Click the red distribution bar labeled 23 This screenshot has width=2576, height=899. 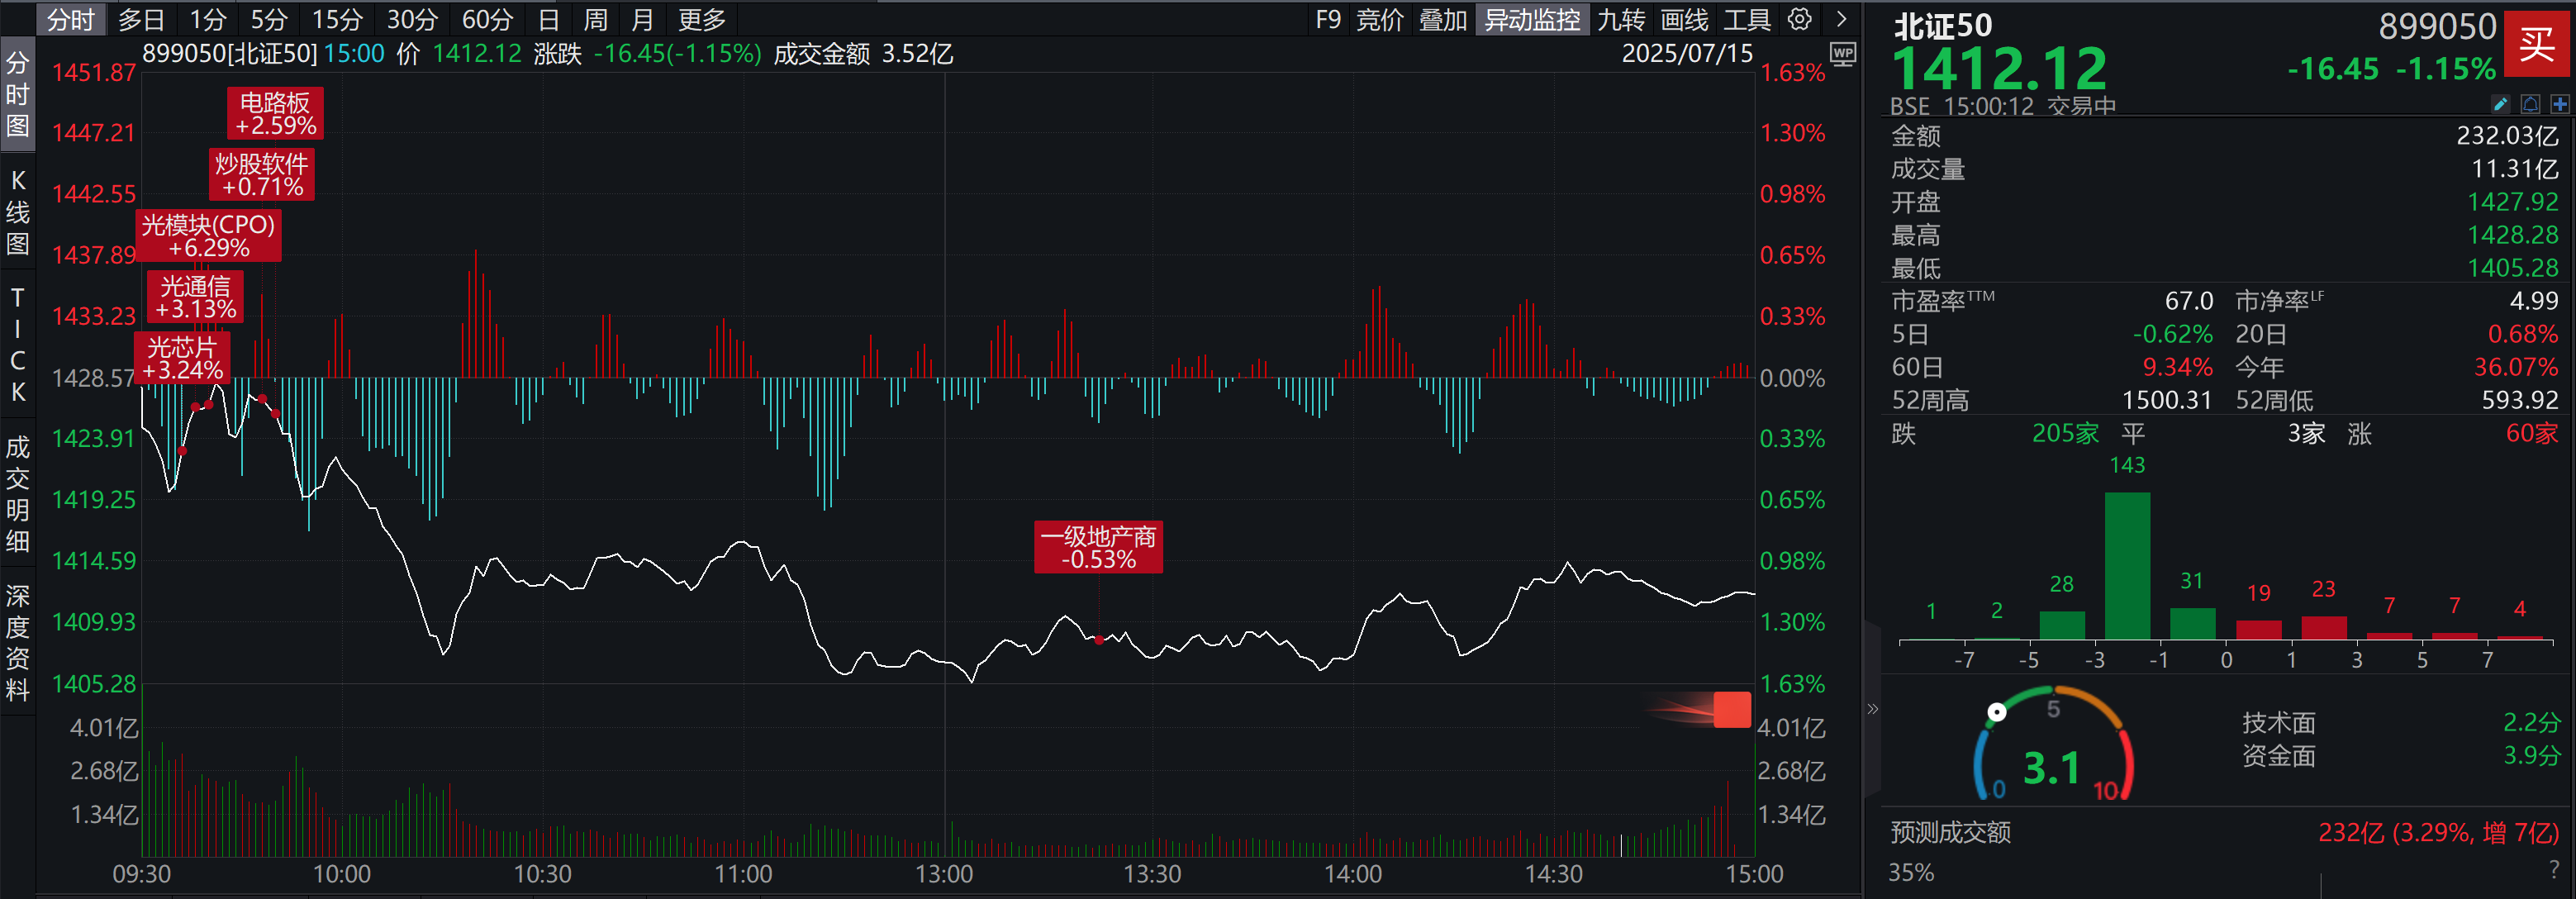coord(2323,628)
